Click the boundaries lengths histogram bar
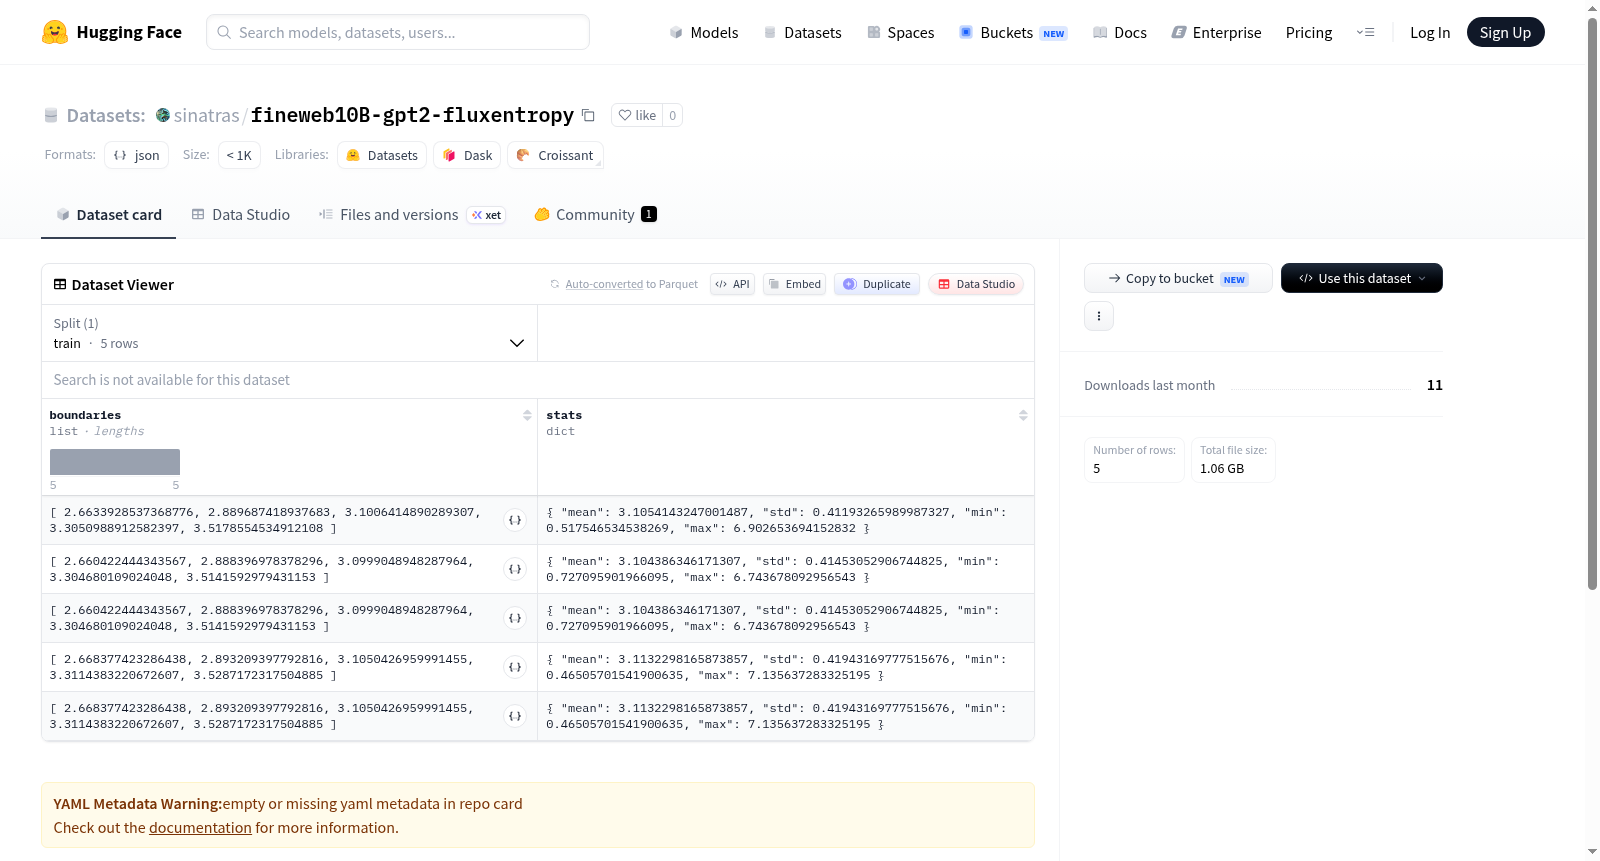This screenshot has height=861, width=1600. [x=115, y=462]
